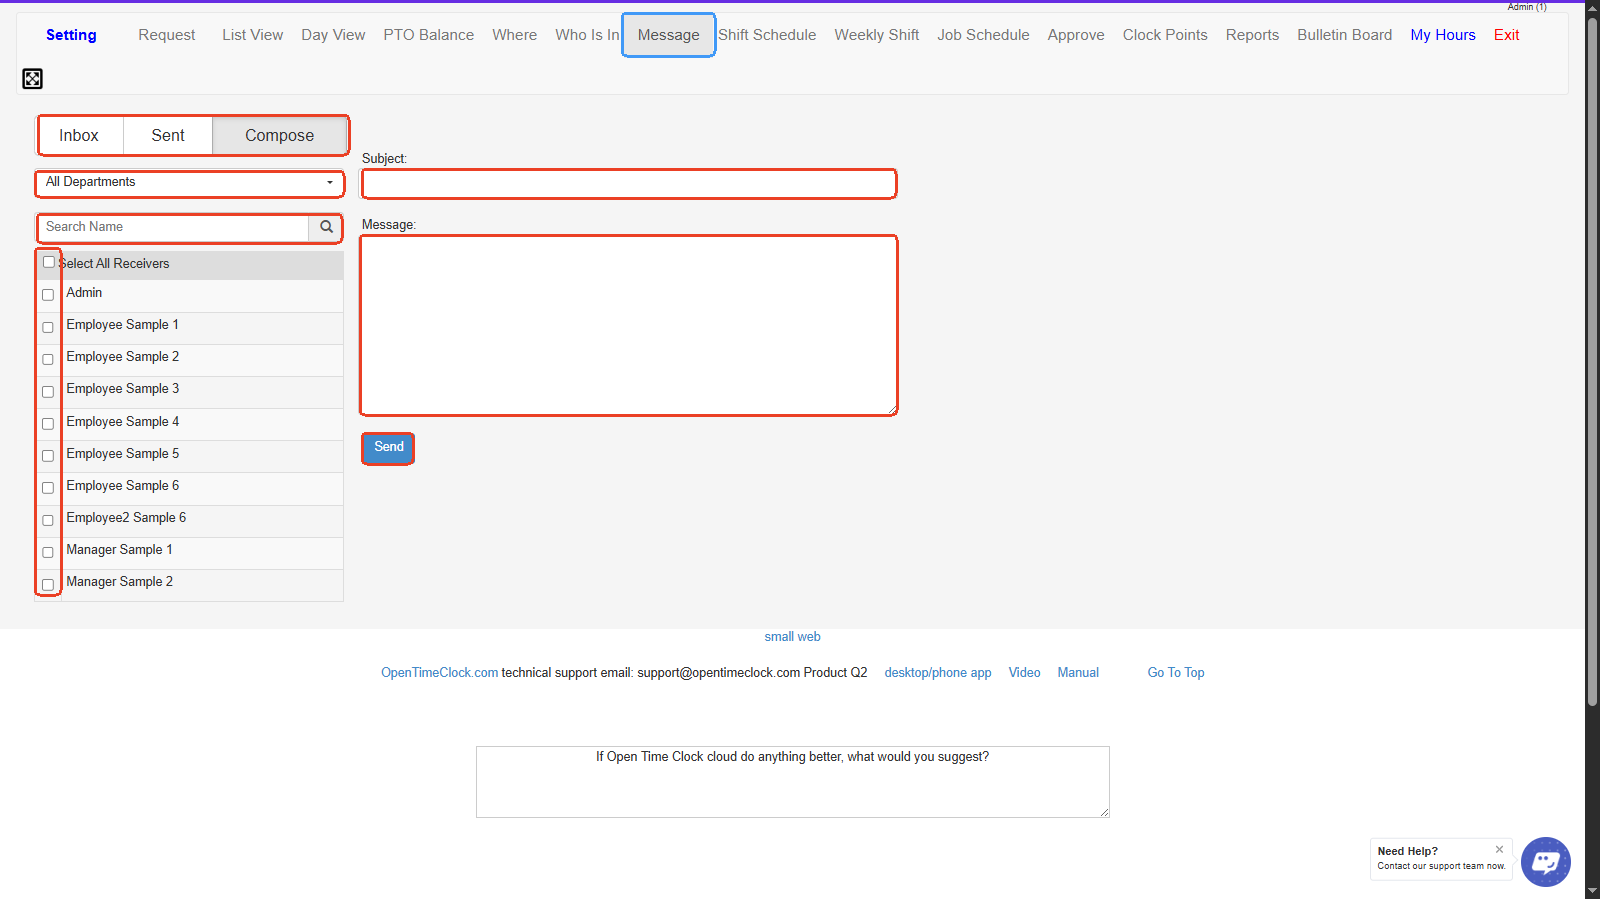The height and width of the screenshot is (899, 1600).
Task: Click the fullscreen expand icon below Setting
Action: [x=32, y=79]
